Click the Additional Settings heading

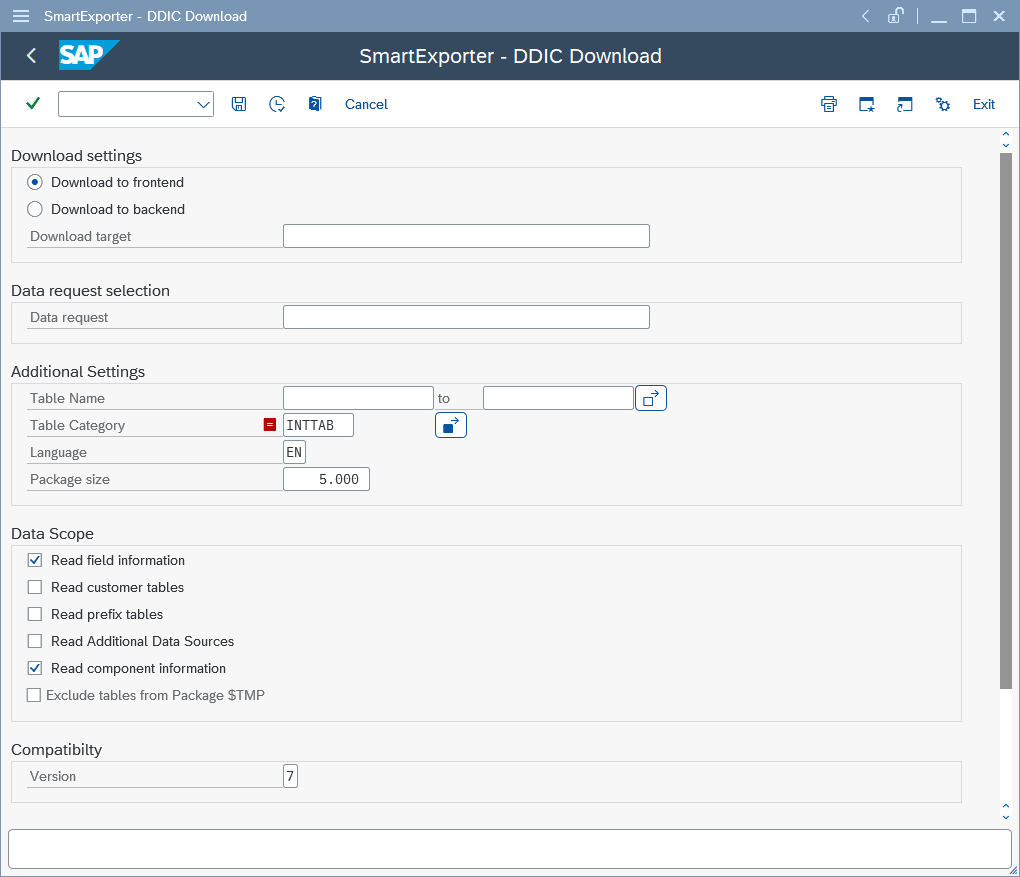[x=78, y=371]
